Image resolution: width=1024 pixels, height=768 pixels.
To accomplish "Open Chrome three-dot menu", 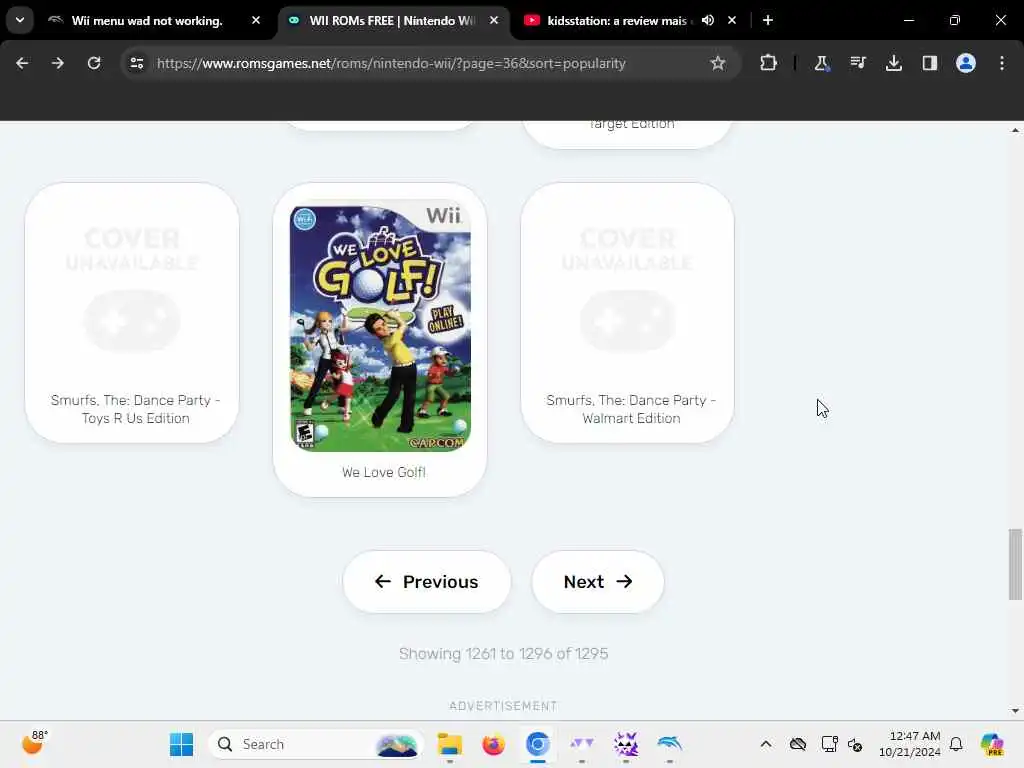I will pyautogui.click(x=1002, y=63).
